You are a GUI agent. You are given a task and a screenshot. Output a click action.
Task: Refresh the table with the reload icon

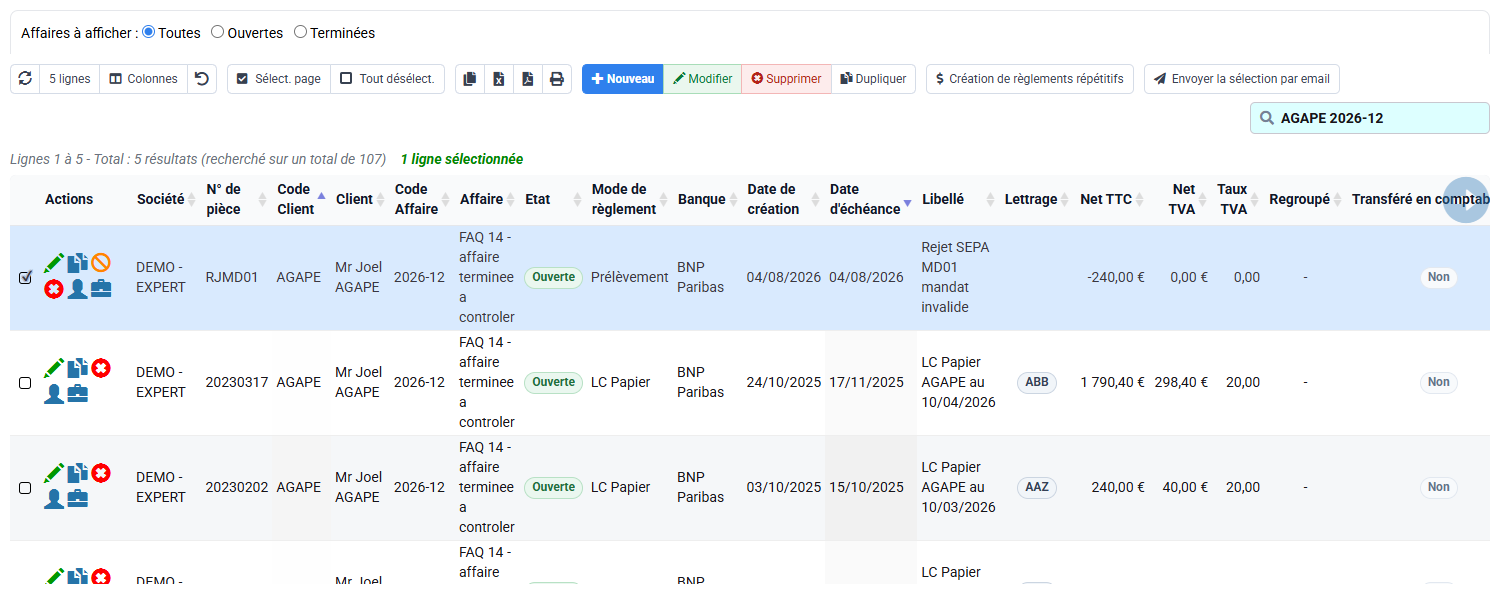25,79
